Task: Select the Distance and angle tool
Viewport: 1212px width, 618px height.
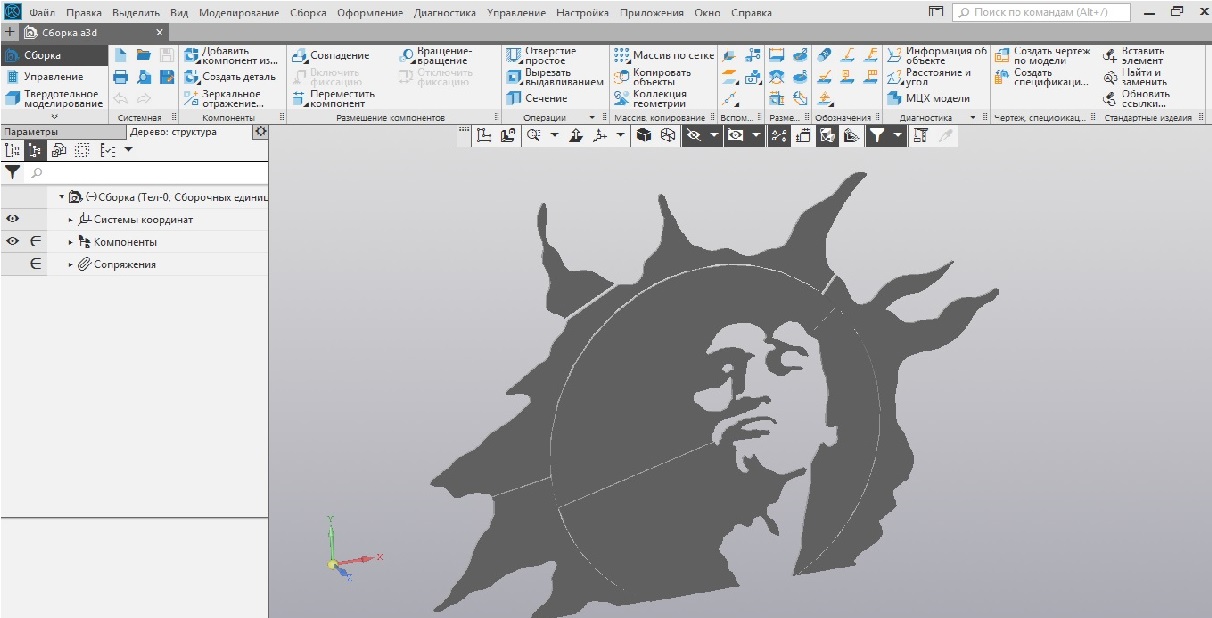Action: click(x=929, y=77)
